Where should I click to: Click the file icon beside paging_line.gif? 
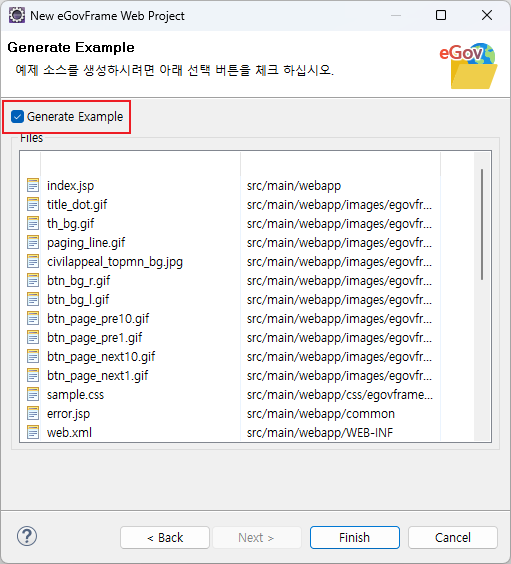click(33, 242)
